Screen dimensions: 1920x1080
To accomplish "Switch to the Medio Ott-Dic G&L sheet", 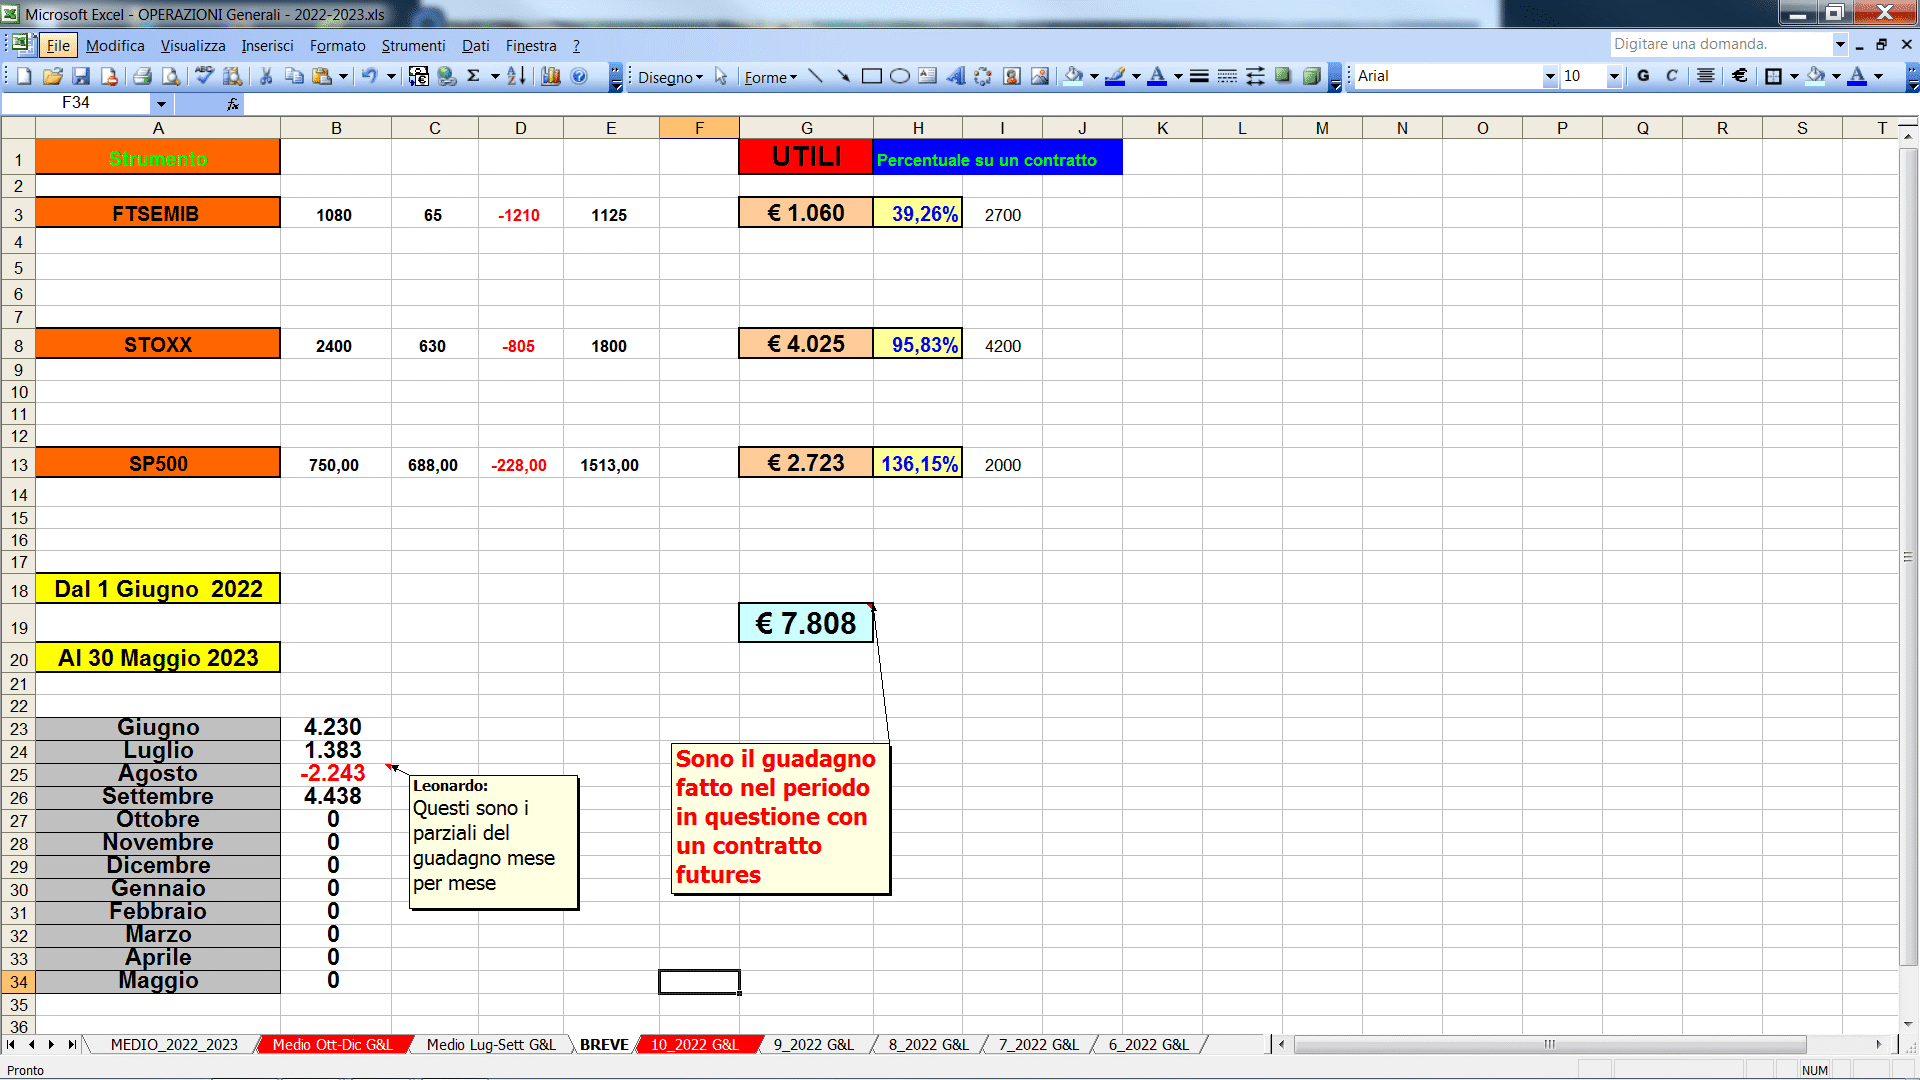I will pyautogui.click(x=332, y=1044).
